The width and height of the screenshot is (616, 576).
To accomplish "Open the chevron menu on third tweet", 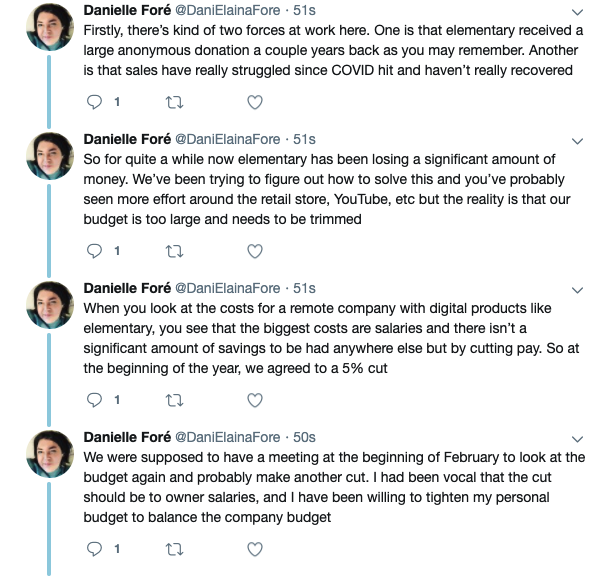I will (577, 289).
